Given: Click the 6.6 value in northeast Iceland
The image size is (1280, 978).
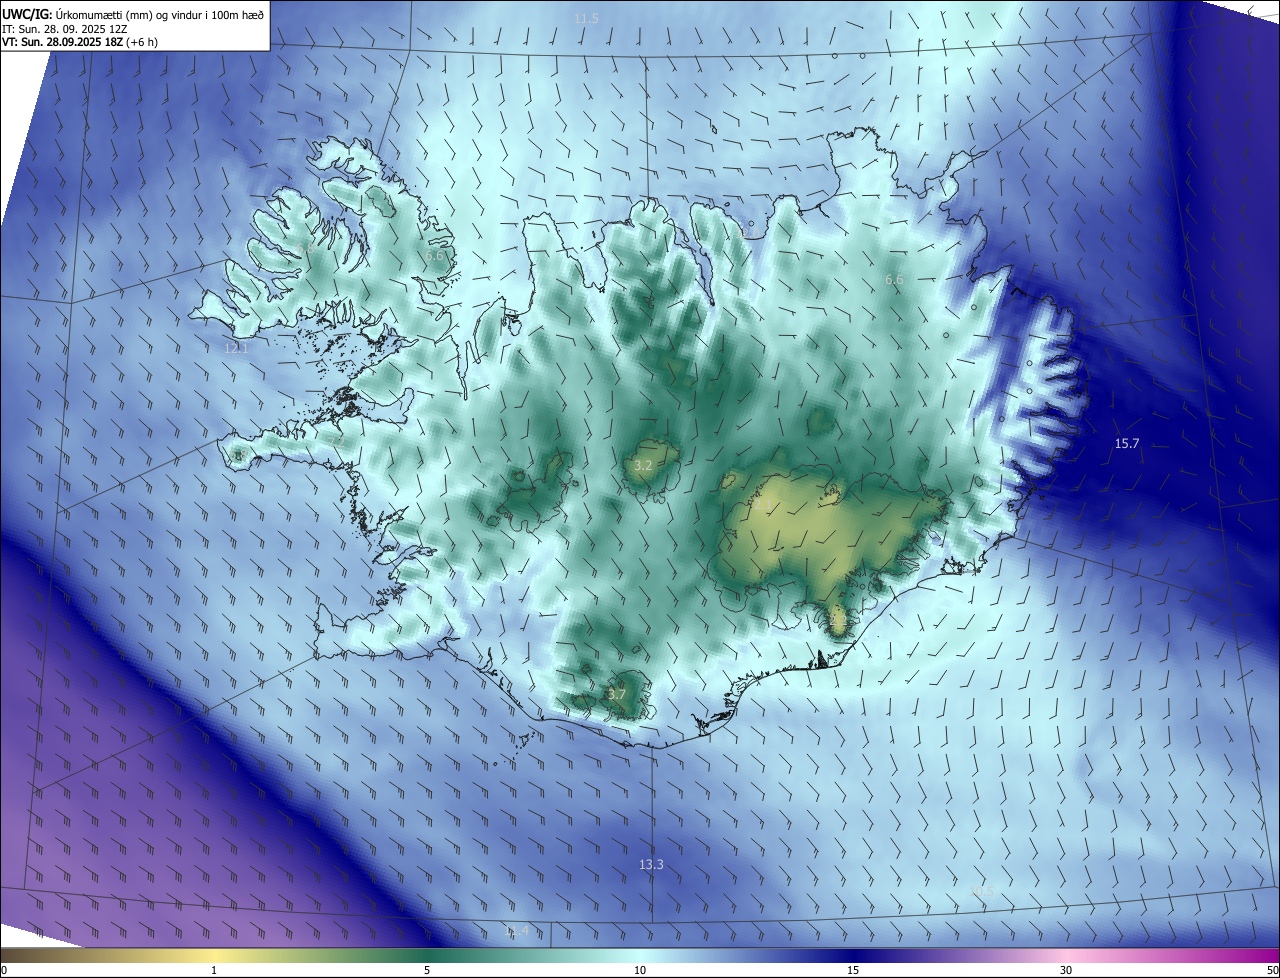Looking at the screenshot, I should 894,280.
